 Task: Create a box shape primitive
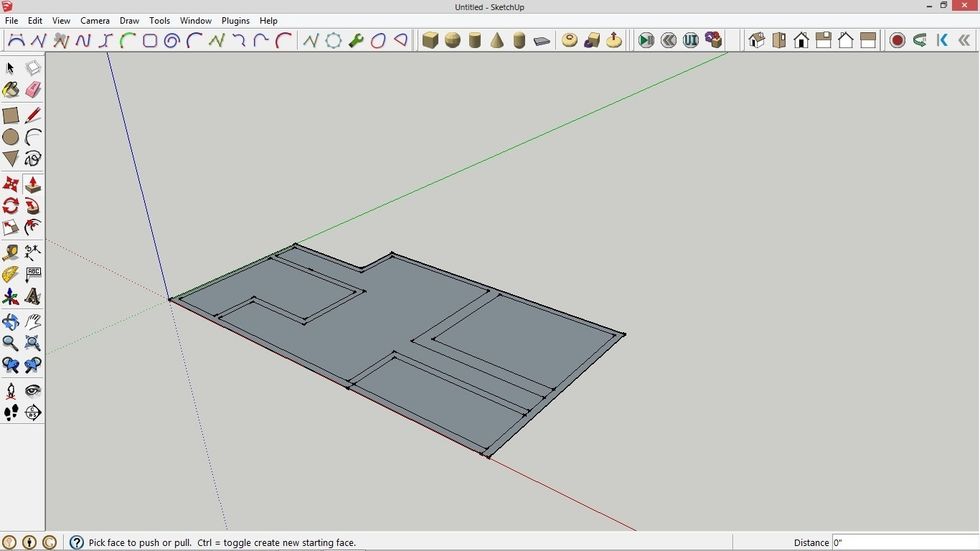(x=430, y=41)
